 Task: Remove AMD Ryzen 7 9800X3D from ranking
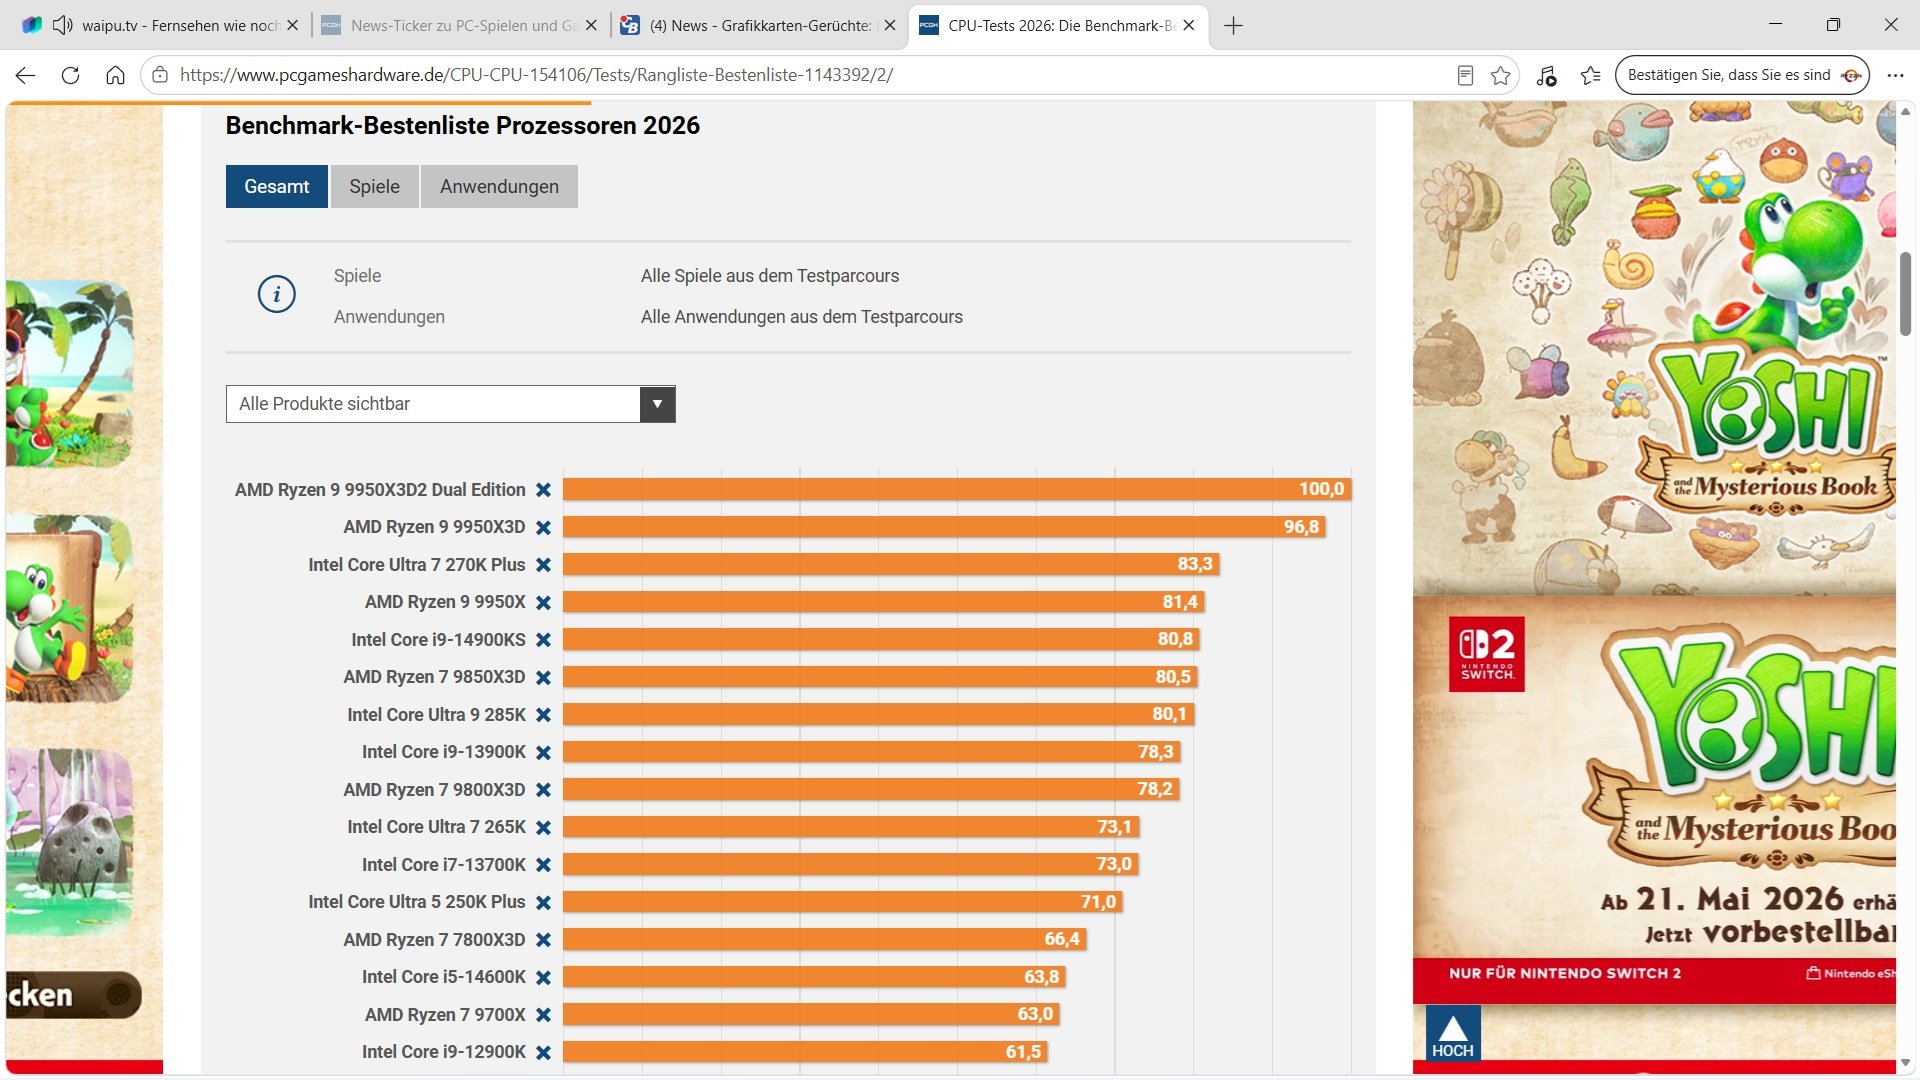click(543, 790)
